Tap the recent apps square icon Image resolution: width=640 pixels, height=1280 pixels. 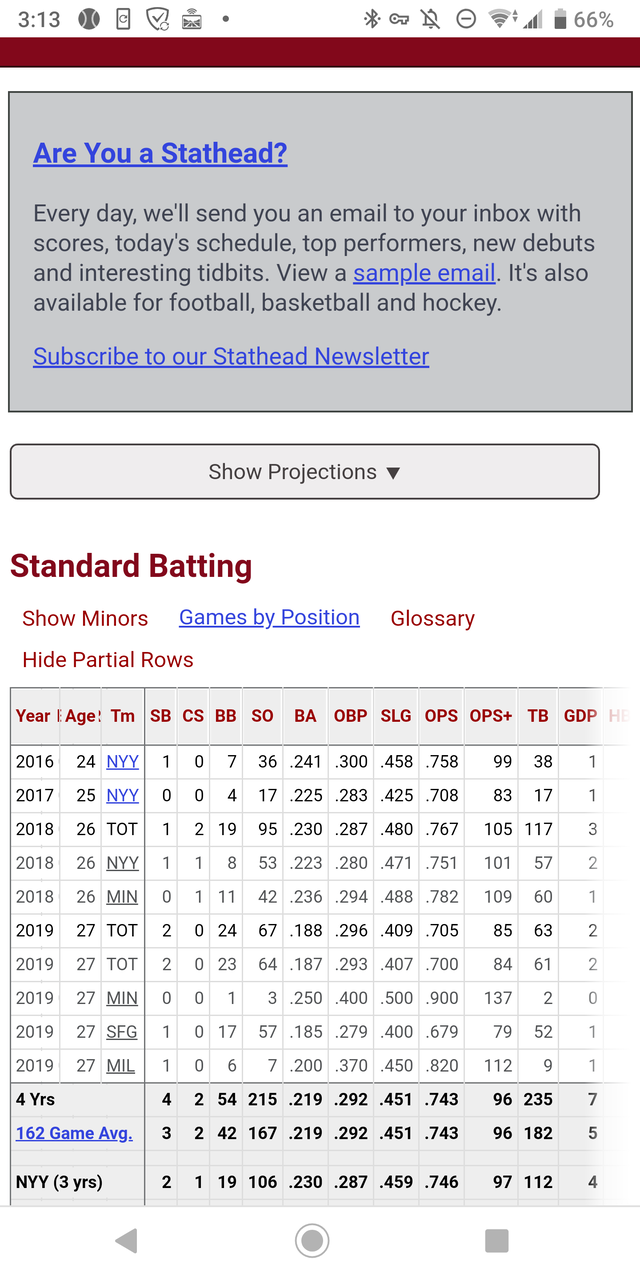(497, 1241)
